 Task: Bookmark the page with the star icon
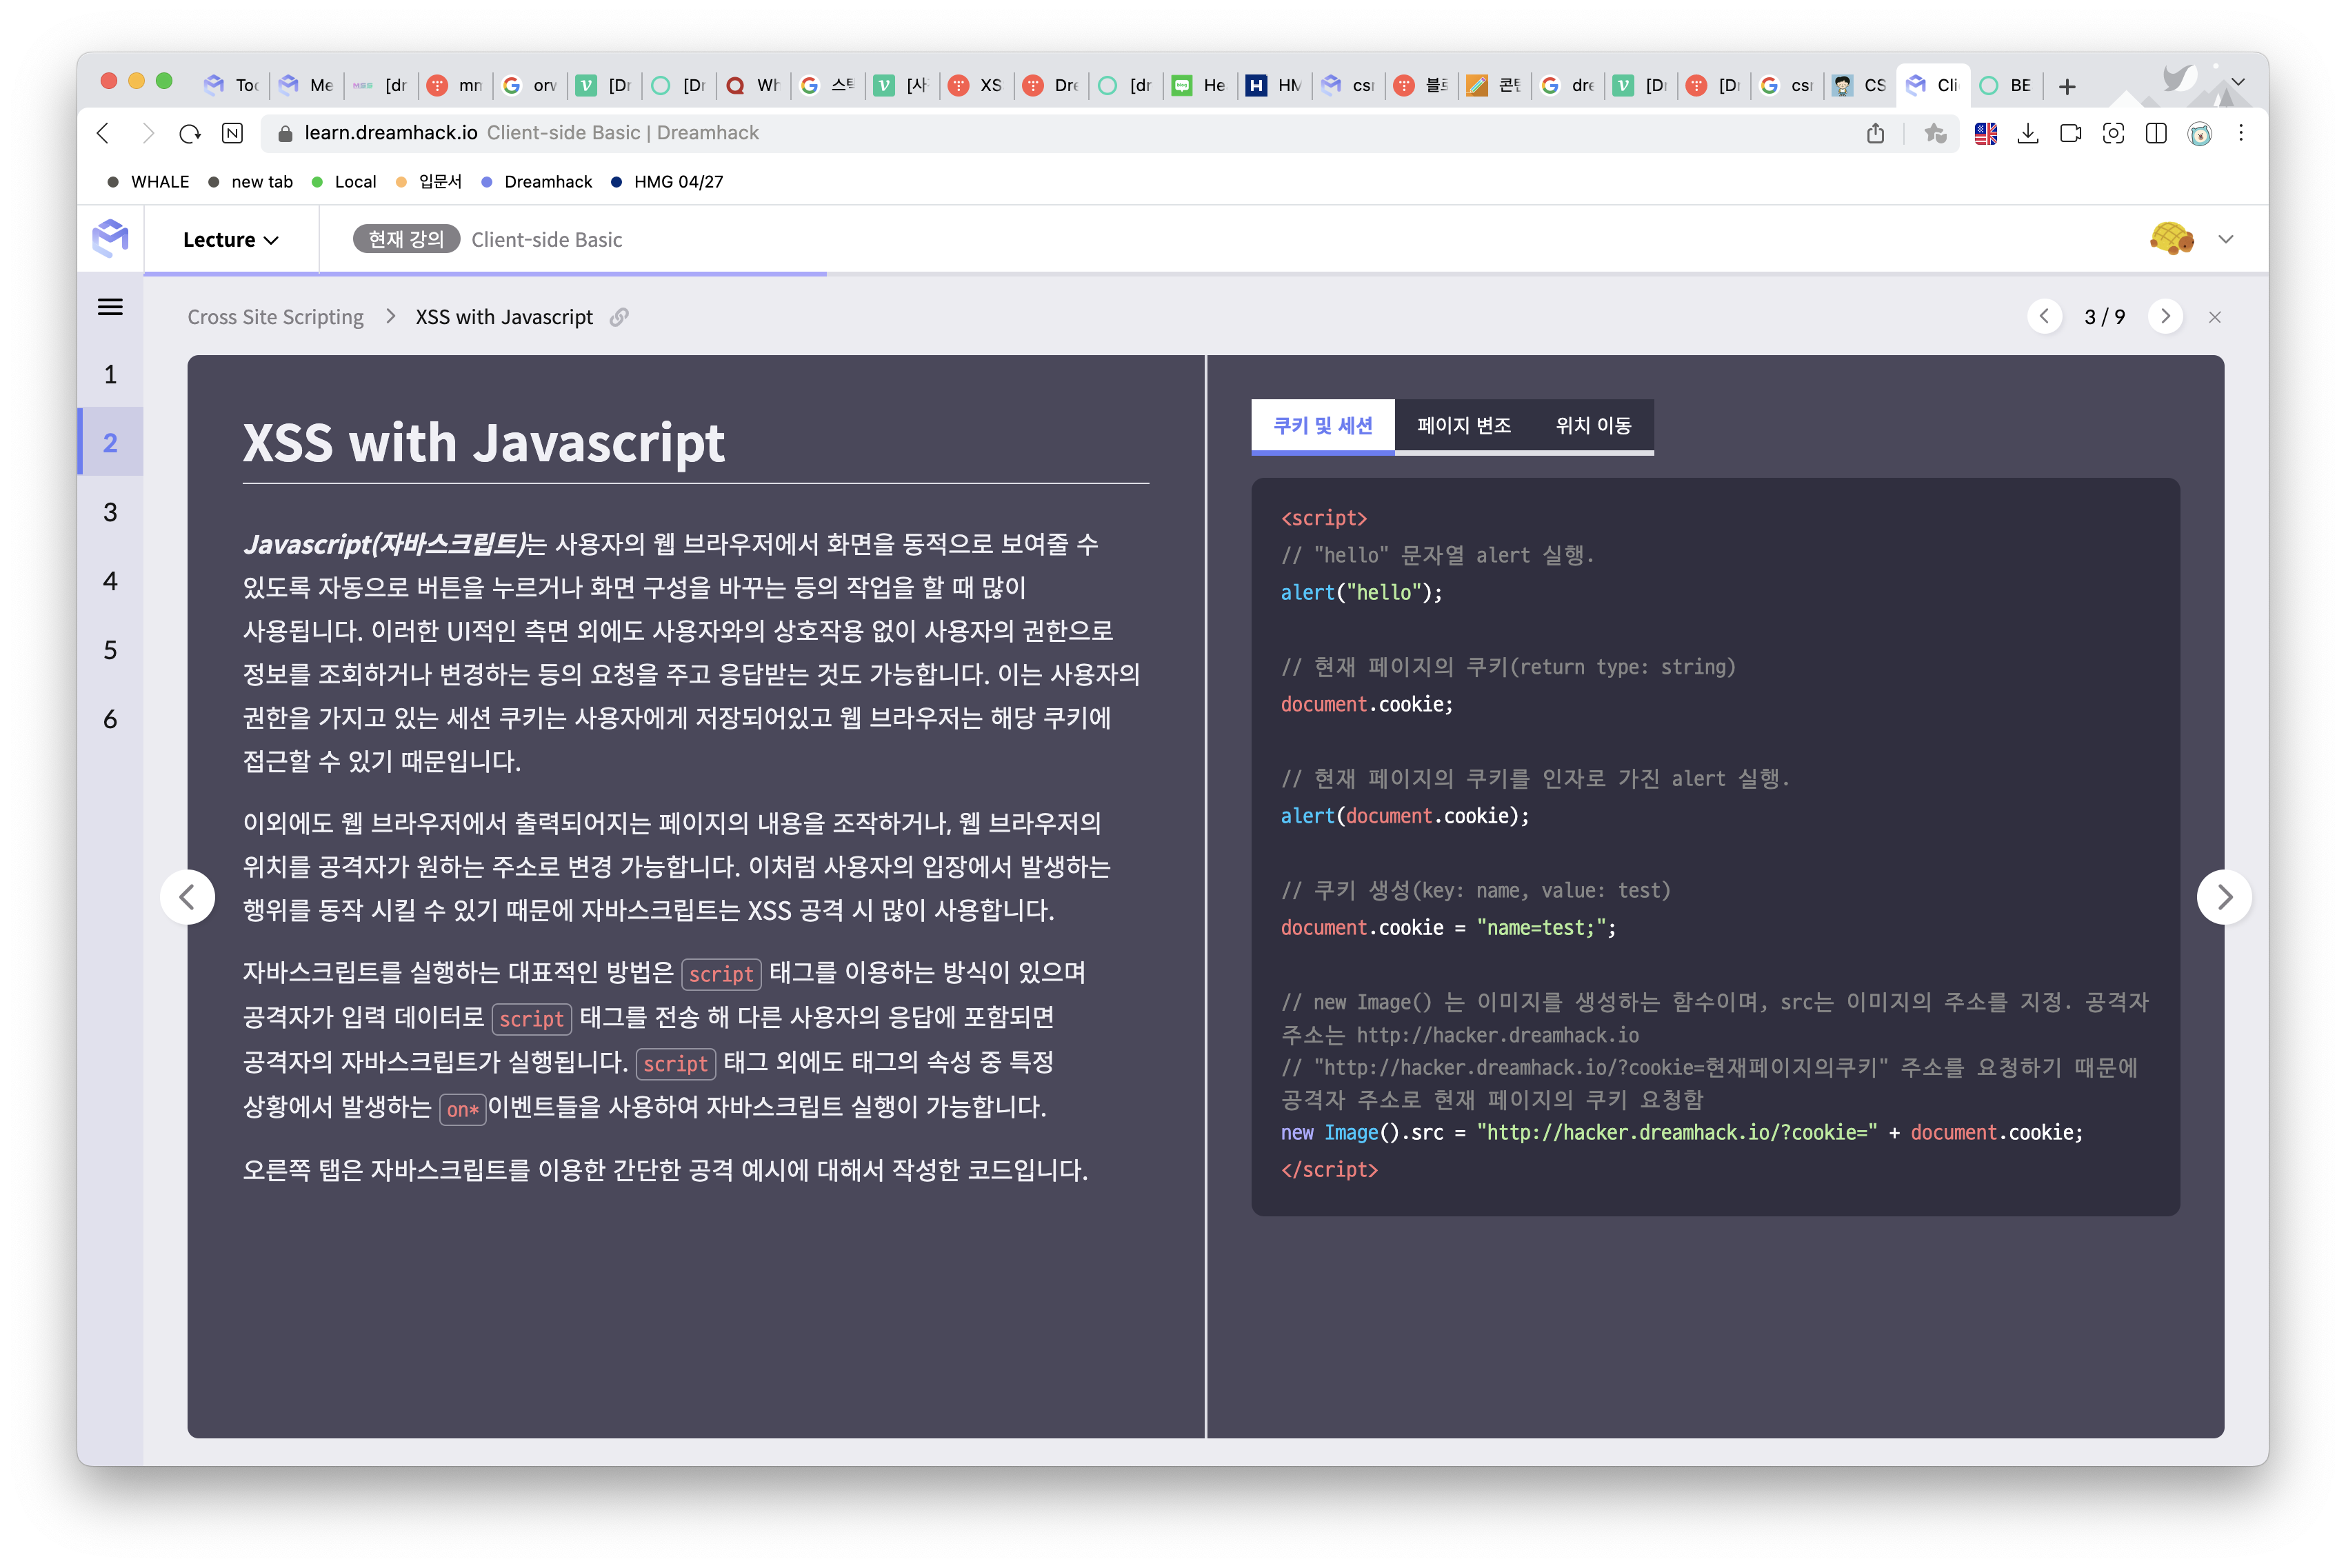coord(1935,133)
